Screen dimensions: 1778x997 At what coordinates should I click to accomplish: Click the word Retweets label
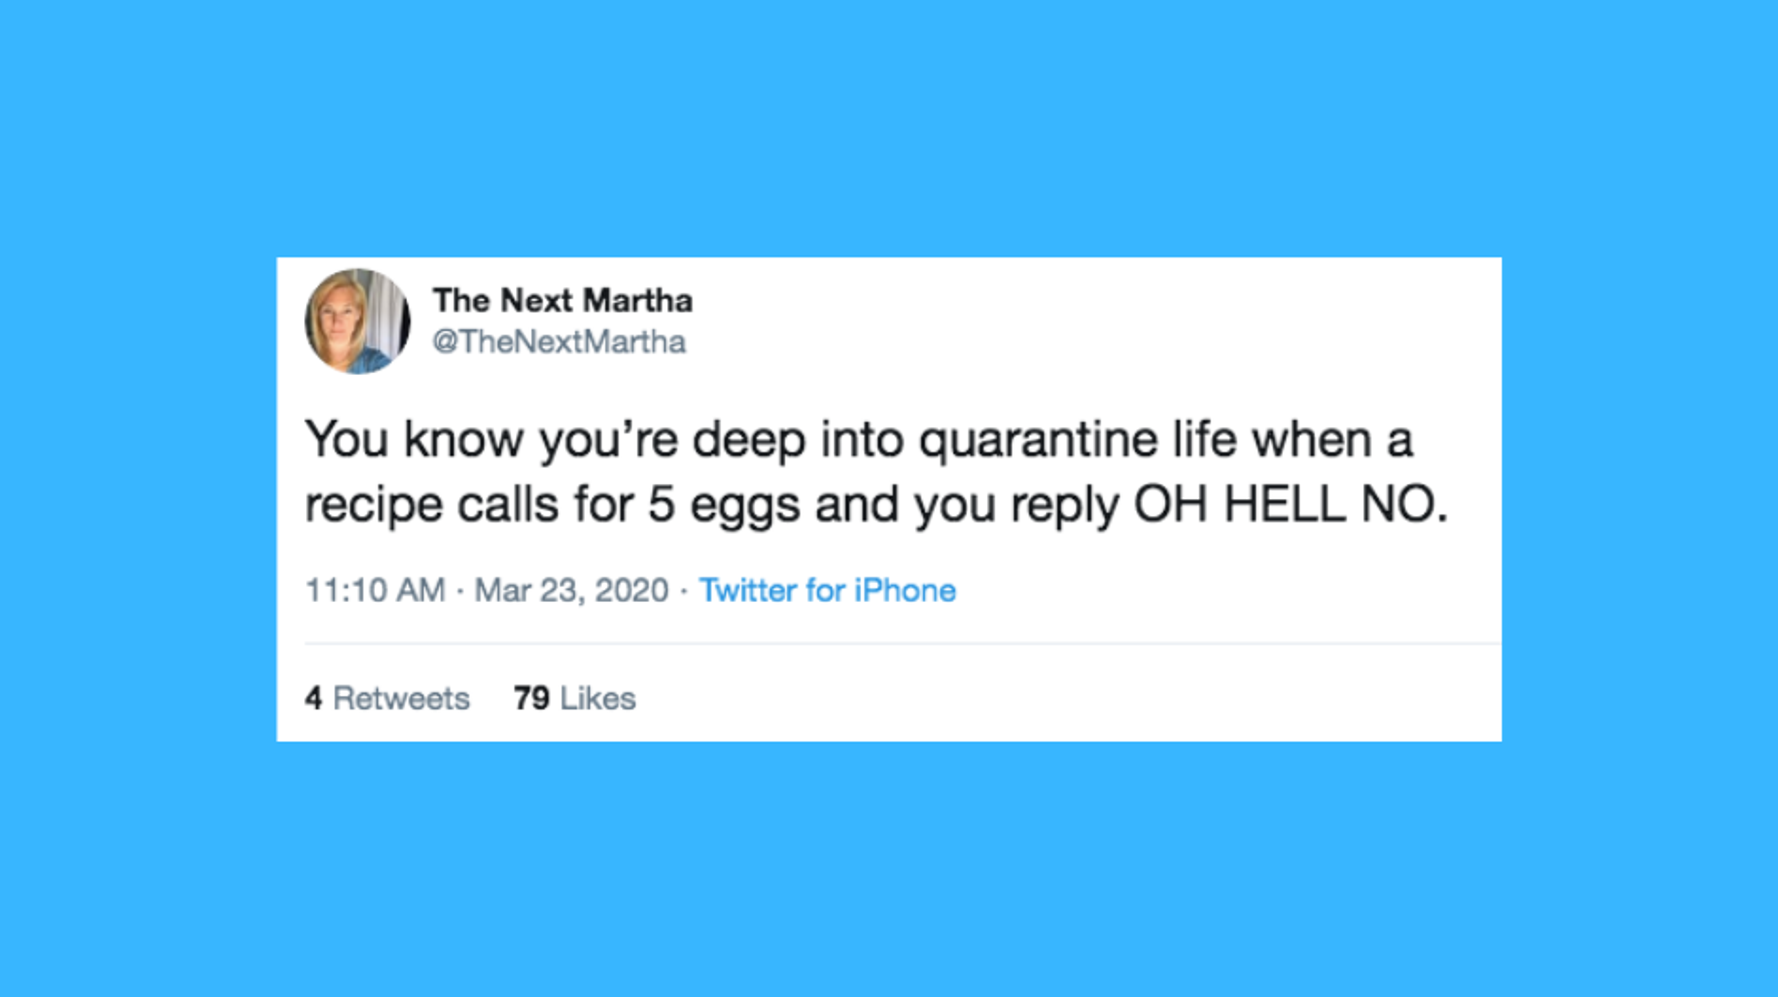click(401, 698)
